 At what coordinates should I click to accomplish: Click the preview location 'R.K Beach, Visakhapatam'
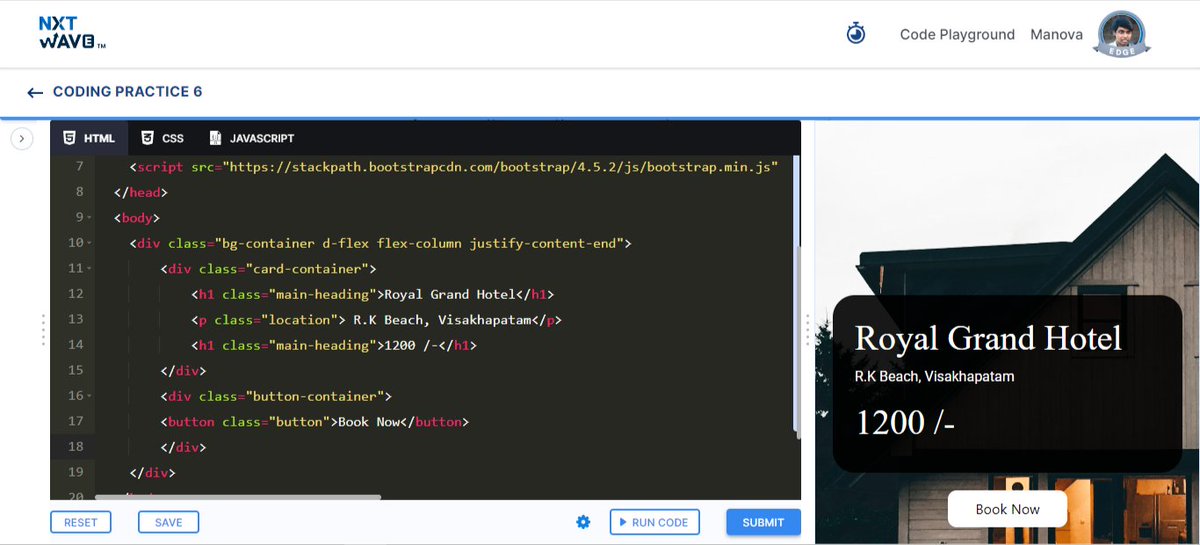(935, 377)
